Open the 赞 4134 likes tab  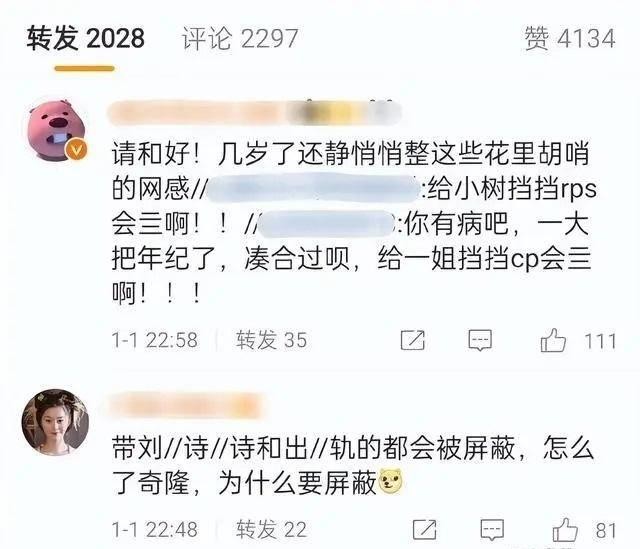[570, 39]
